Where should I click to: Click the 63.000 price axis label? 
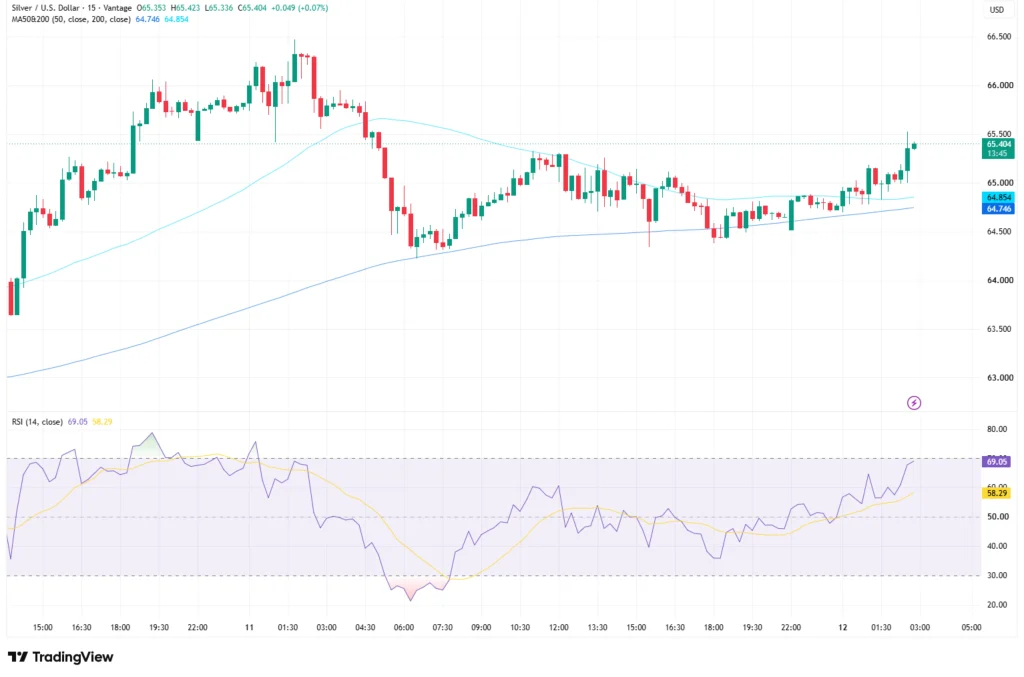[1000, 377]
